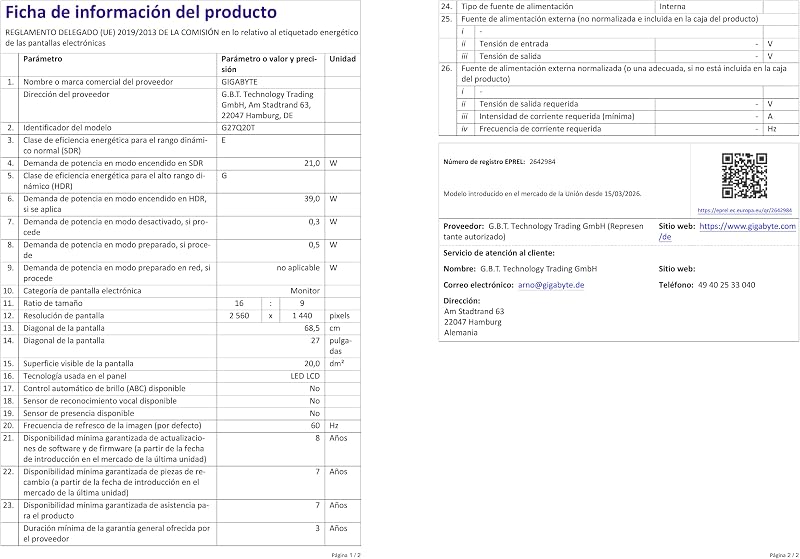800x559 pixels.
Task: Click 'Tensión de salida requerida' row label
Action: [529, 104]
